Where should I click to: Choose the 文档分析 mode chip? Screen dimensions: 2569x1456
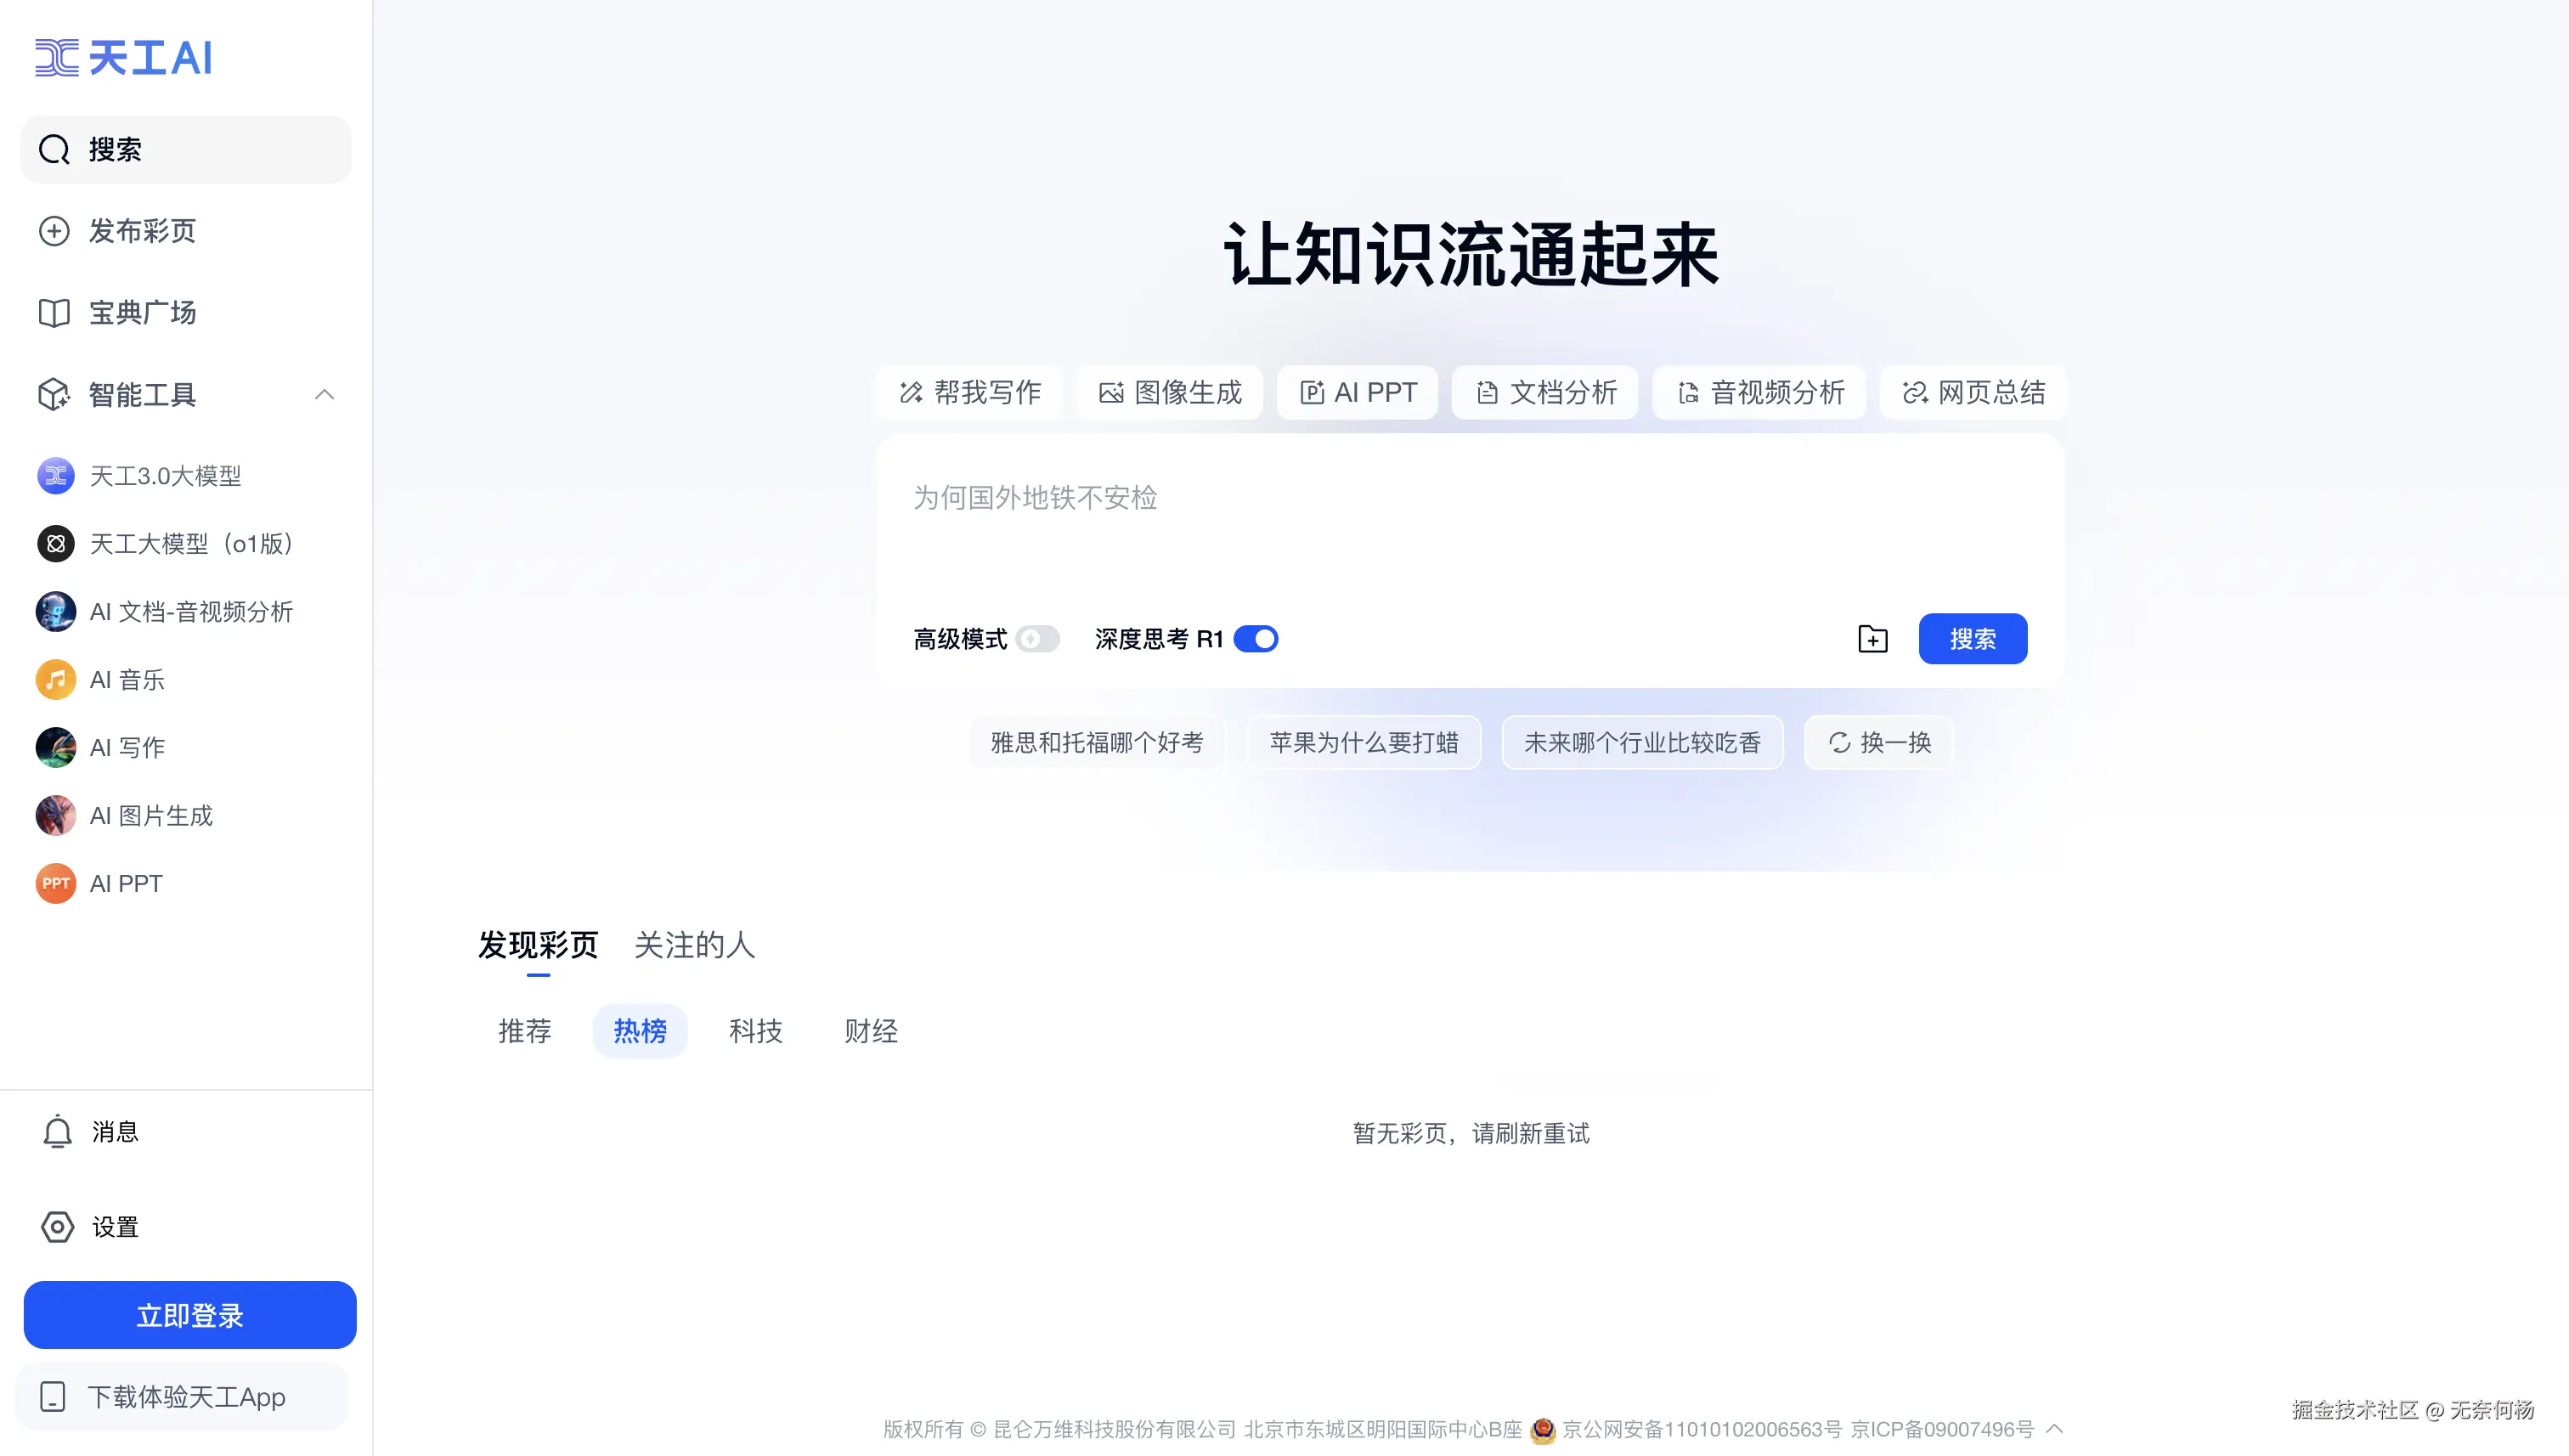pyautogui.click(x=1546, y=393)
